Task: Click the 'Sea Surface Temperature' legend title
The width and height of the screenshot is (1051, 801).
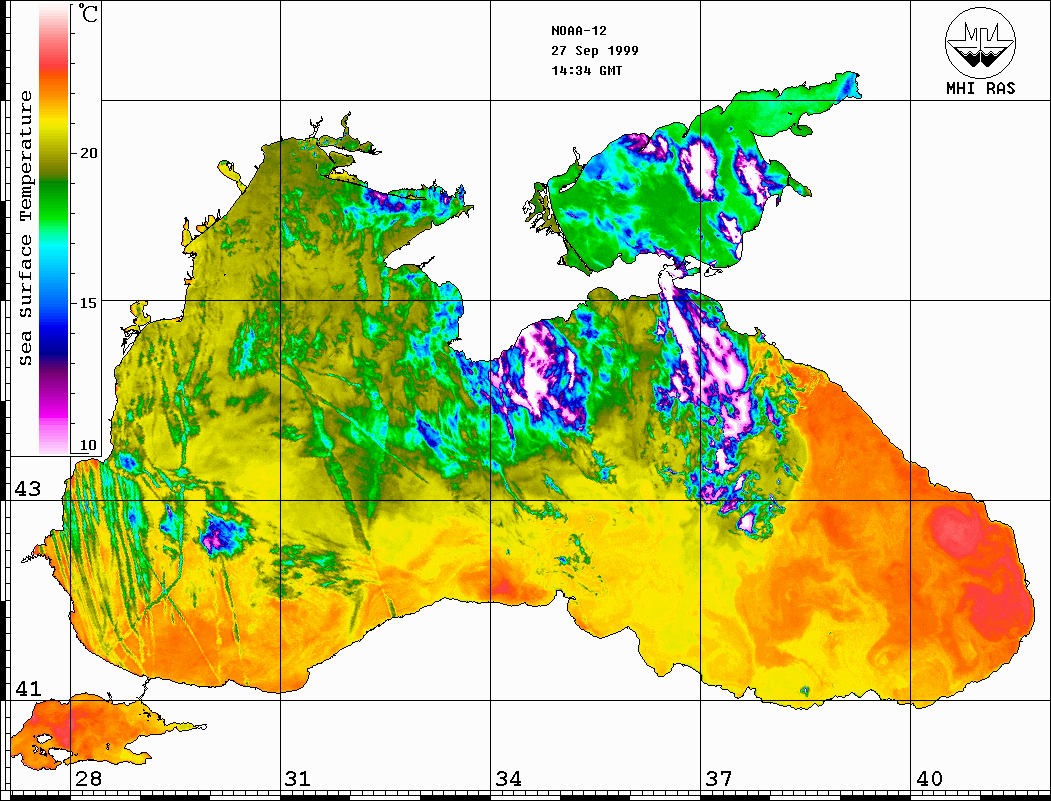Action: [x=25, y=228]
